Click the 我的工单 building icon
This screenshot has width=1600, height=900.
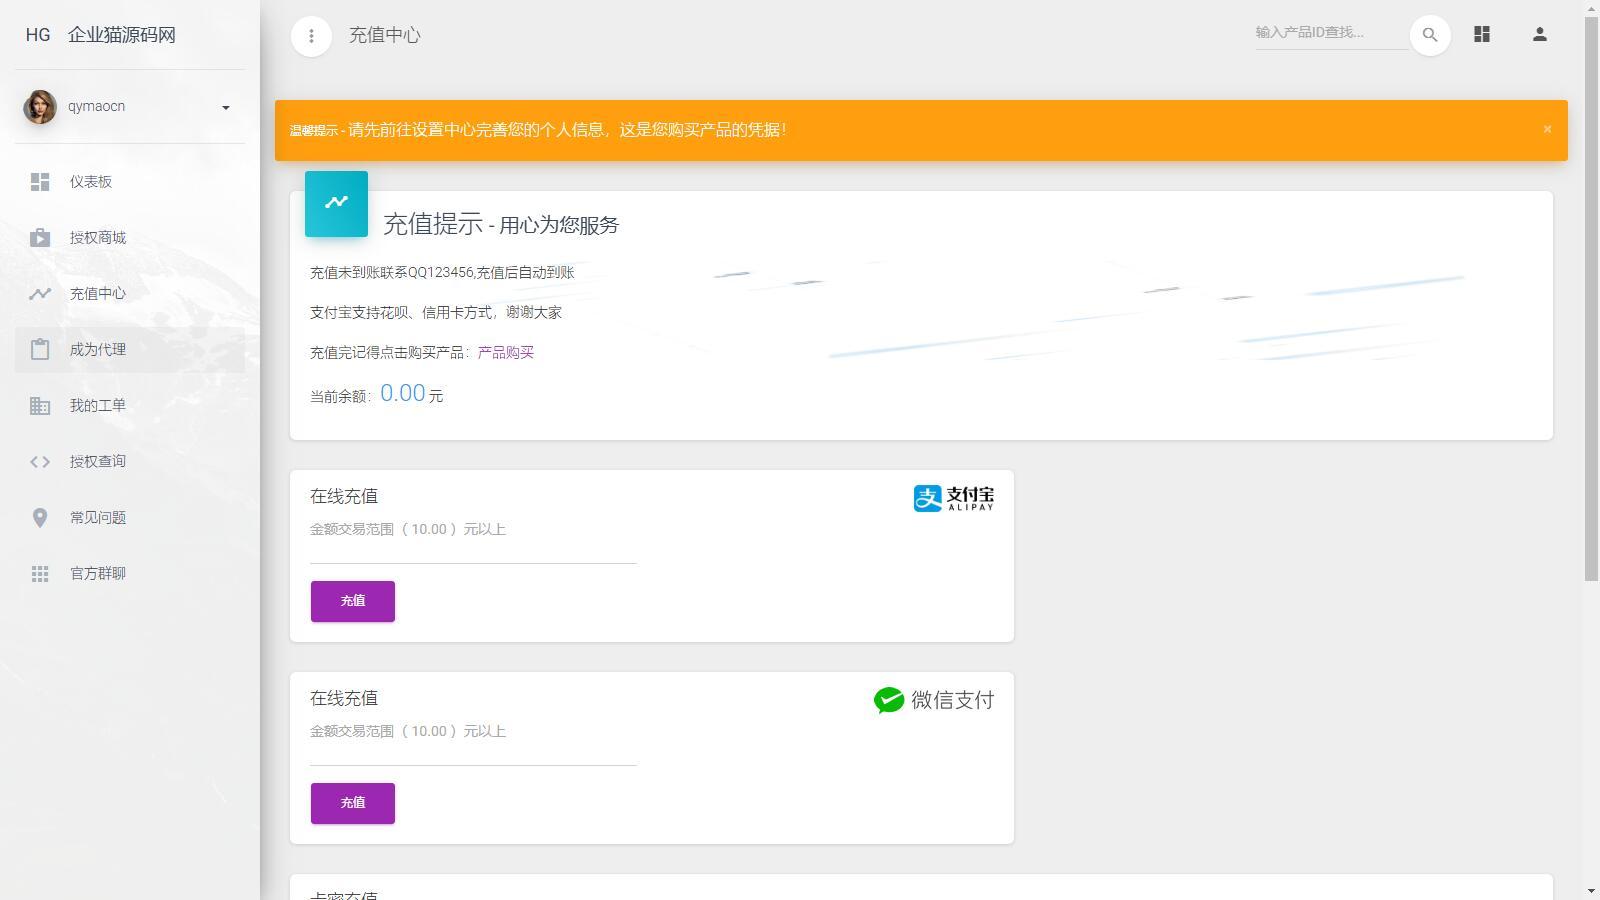click(x=40, y=406)
